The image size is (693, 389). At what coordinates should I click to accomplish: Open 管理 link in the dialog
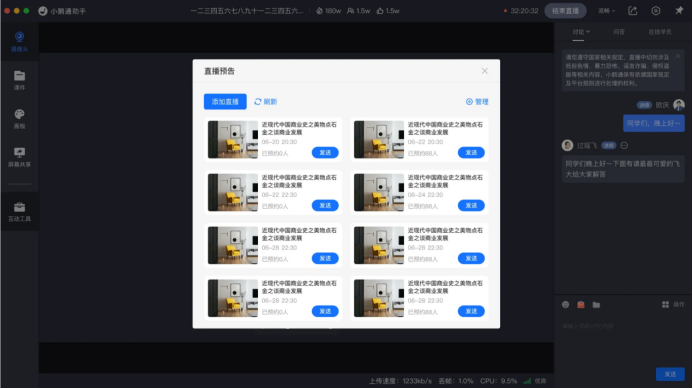[x=477, y=102]
